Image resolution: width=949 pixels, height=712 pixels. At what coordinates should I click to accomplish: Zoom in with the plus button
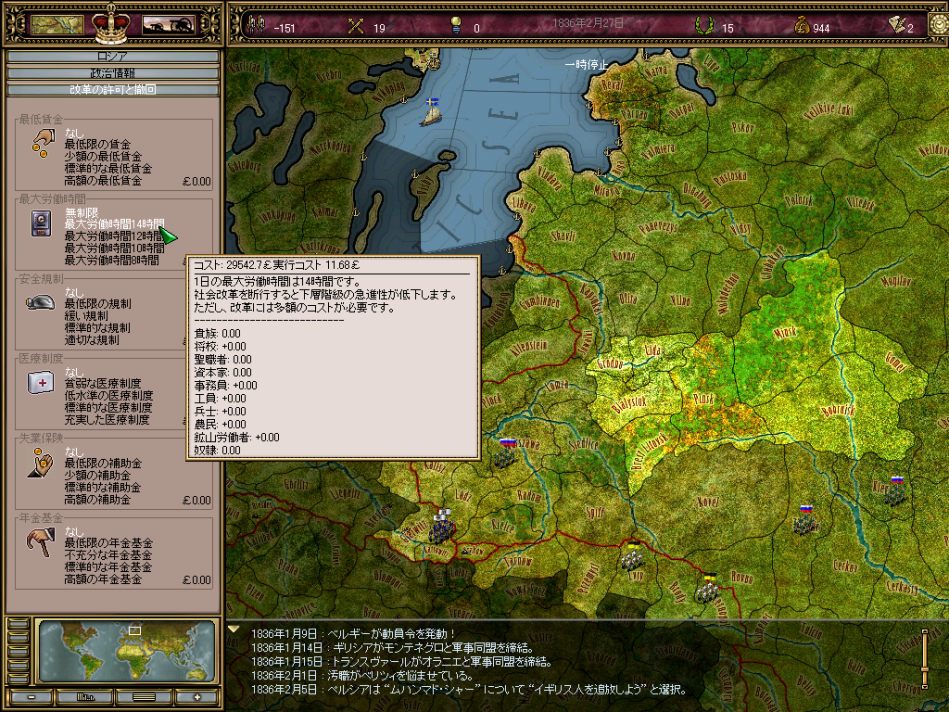coord(196,697)
